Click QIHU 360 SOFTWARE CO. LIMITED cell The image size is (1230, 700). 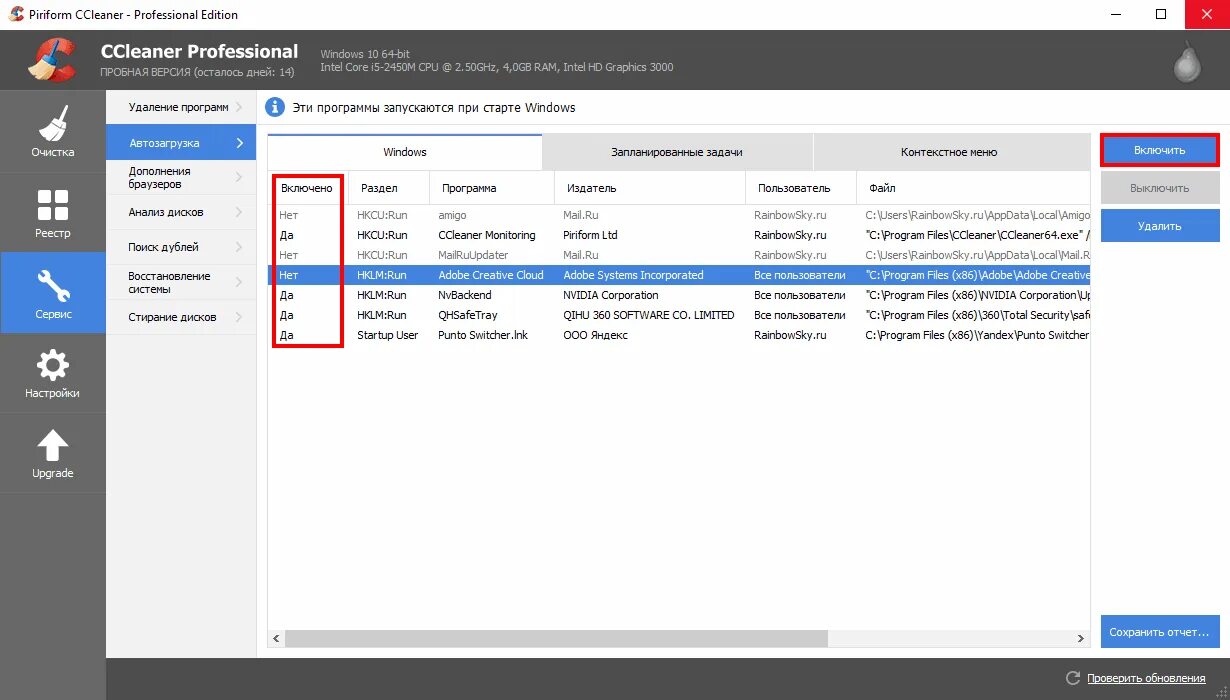649,315
